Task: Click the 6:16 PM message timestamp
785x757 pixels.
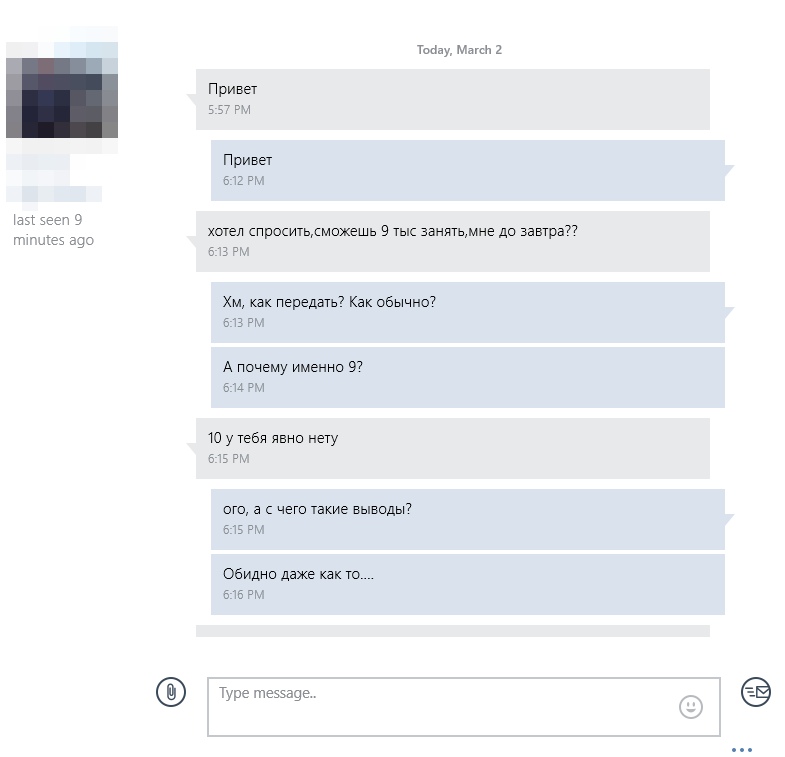Action: pos(244,595)
